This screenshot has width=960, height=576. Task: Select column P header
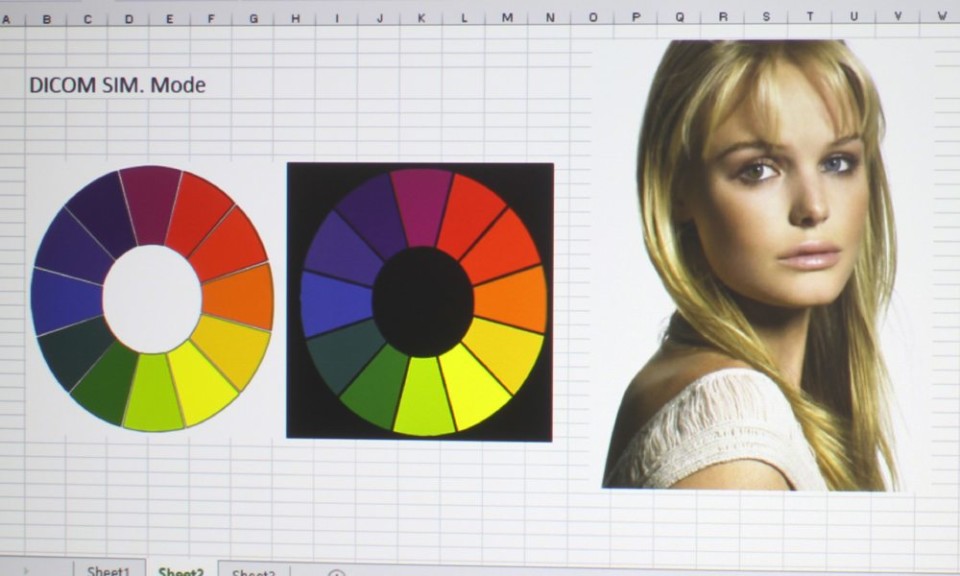(636, 17)
